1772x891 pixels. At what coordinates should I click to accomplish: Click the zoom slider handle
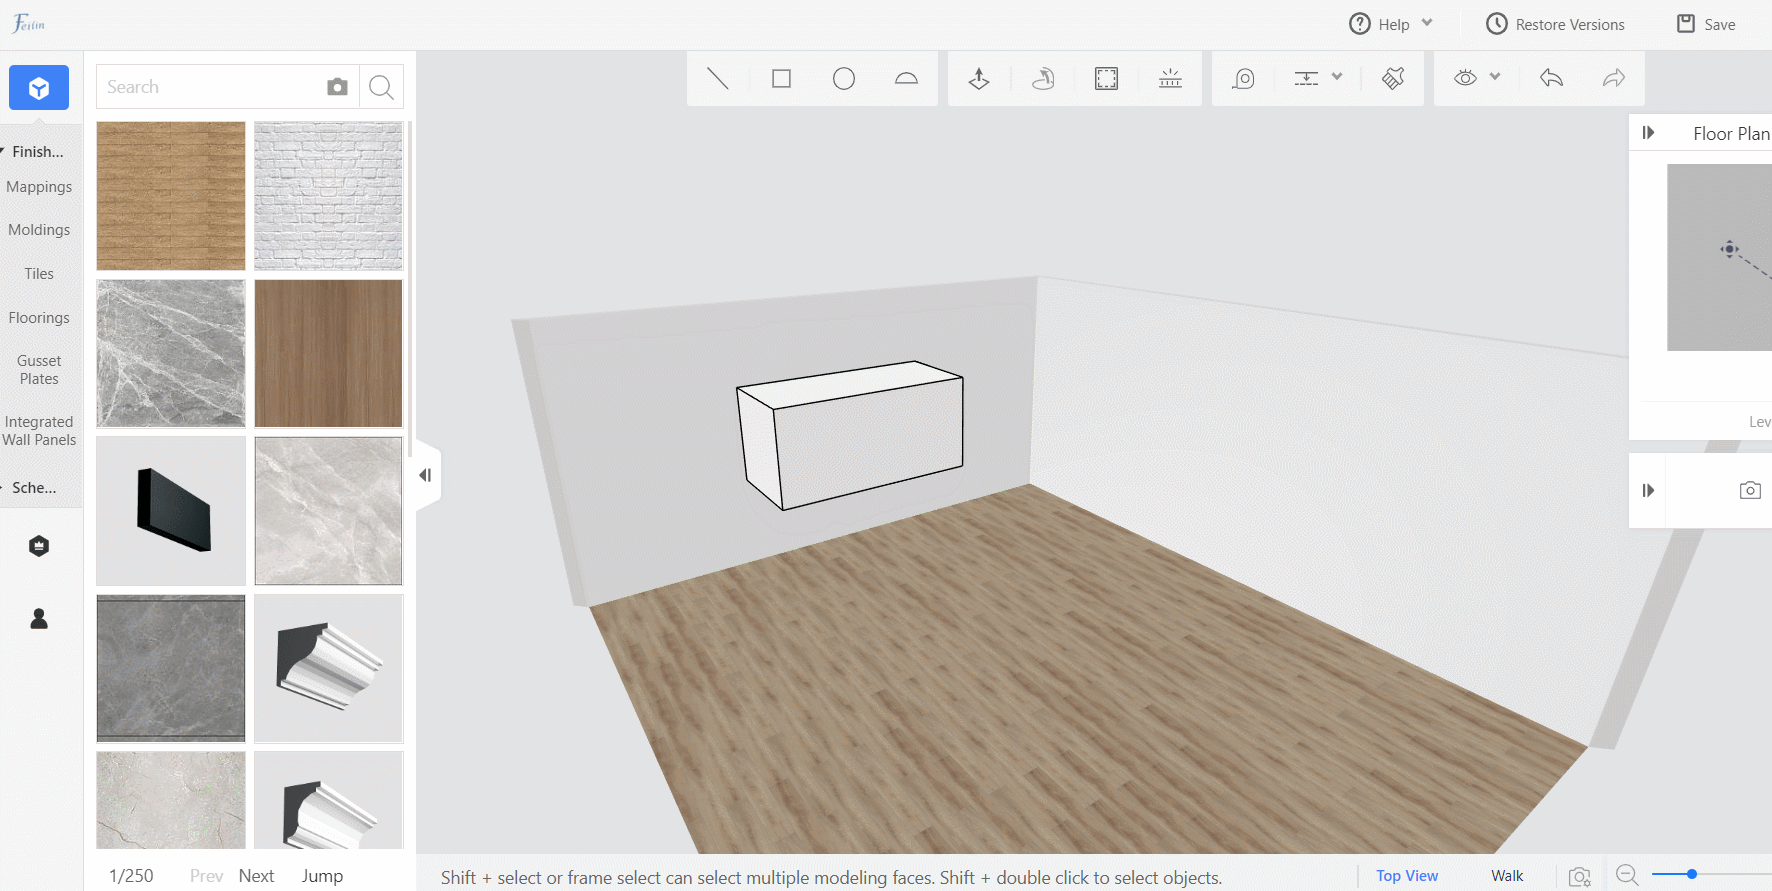click(x=1692, y=874)
